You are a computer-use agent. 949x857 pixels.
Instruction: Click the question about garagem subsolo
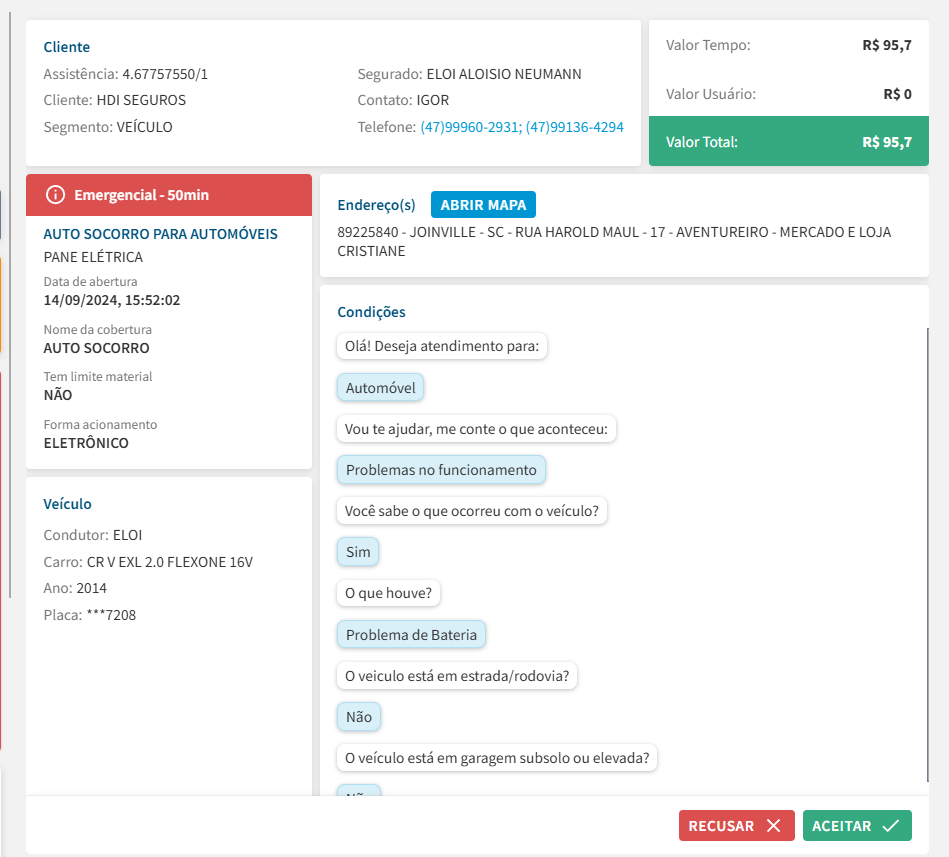pos(497,758)
